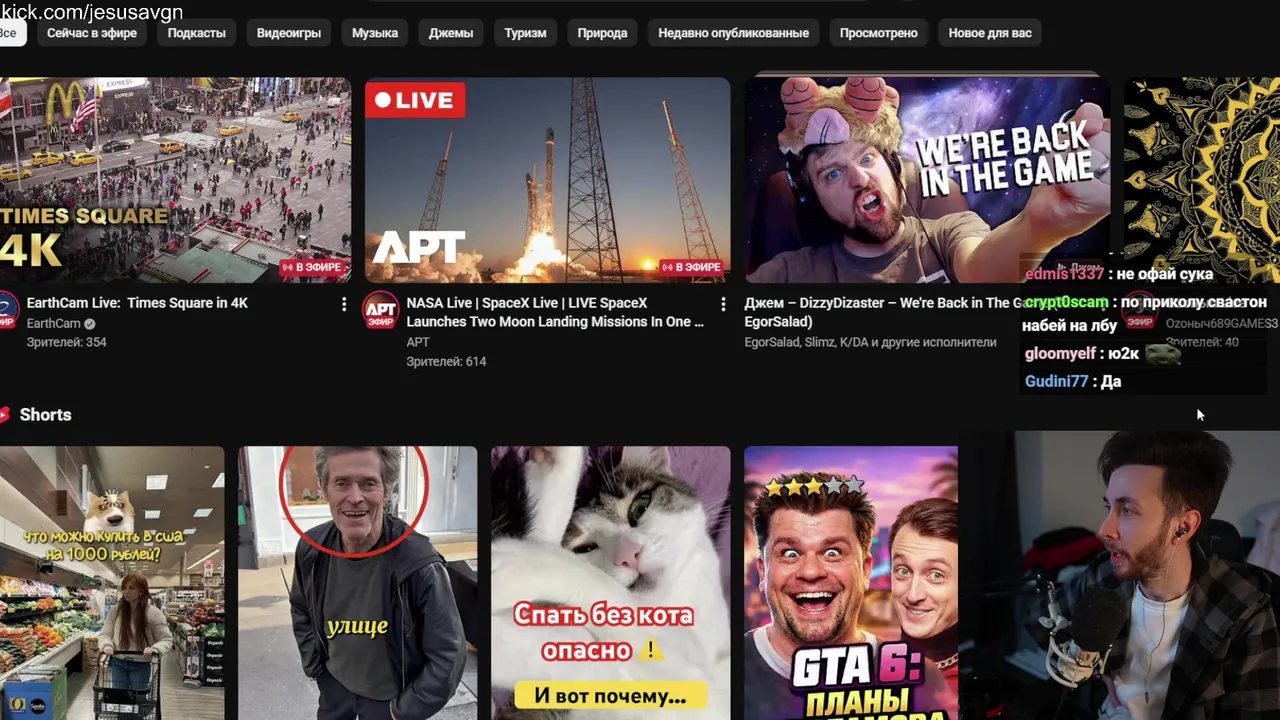Open "We're Back in the Game" thumbnail
Viewport: 1280px width, 720px height.
[x=927, y=180]
